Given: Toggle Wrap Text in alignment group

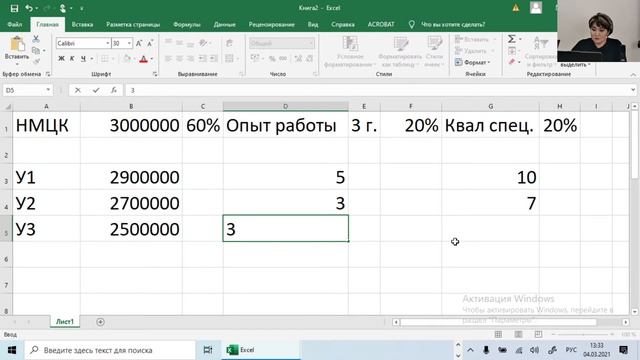Looking at the screenshot, I should point(229,43).
